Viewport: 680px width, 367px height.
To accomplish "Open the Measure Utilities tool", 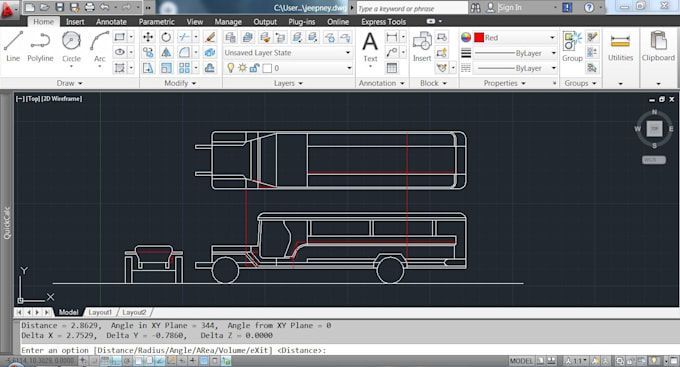I will (620, 46).
